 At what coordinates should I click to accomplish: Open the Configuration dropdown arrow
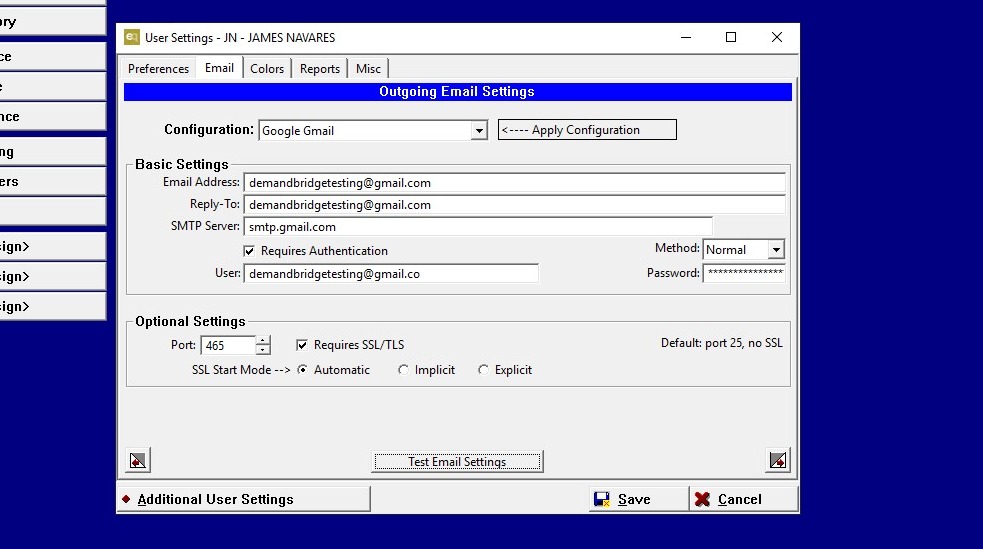coord(479,130)
